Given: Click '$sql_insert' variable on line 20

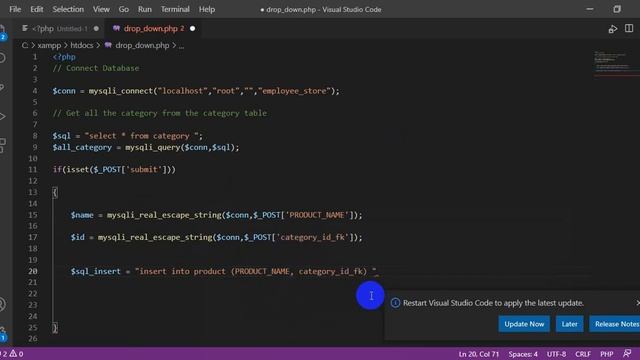Looking at the screenshot, I should coord(96,271).
